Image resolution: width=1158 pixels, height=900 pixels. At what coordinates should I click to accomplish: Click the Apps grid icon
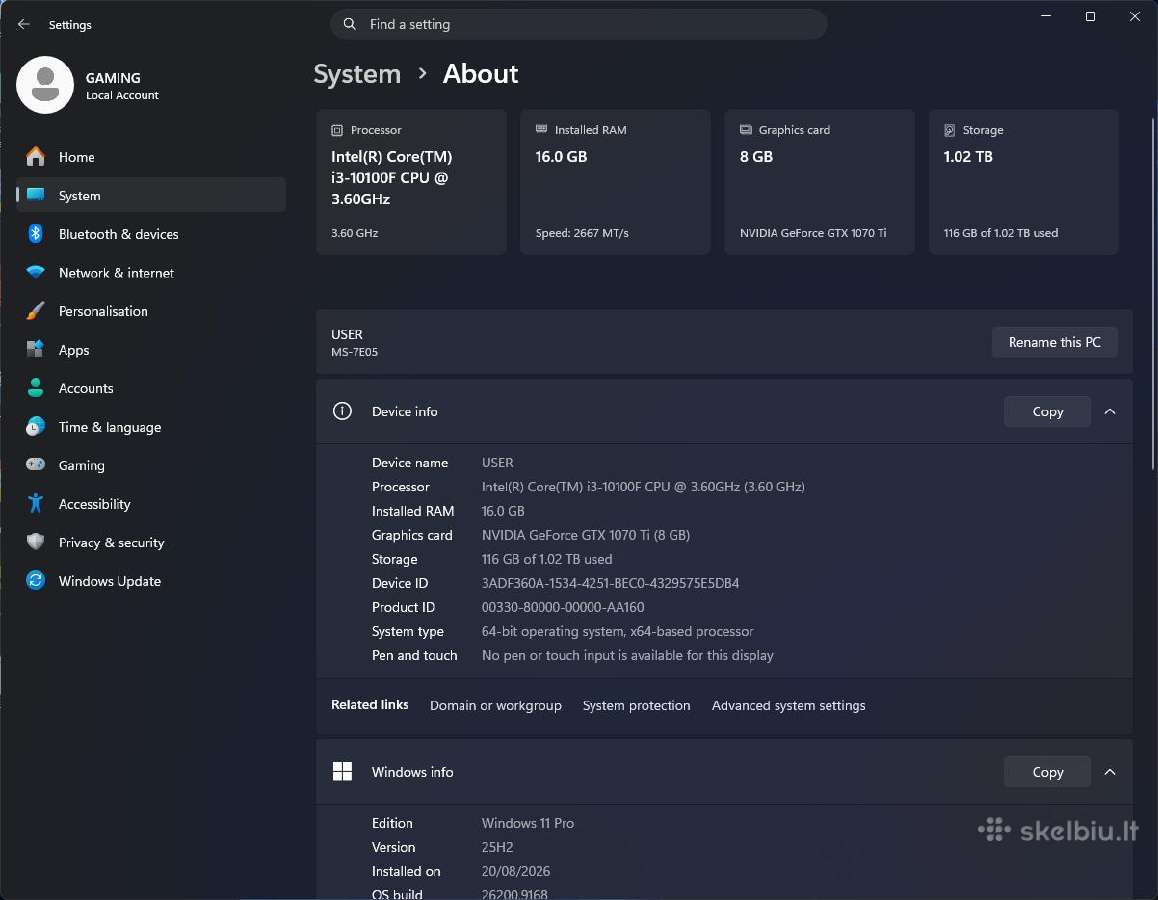coord(35,349)
